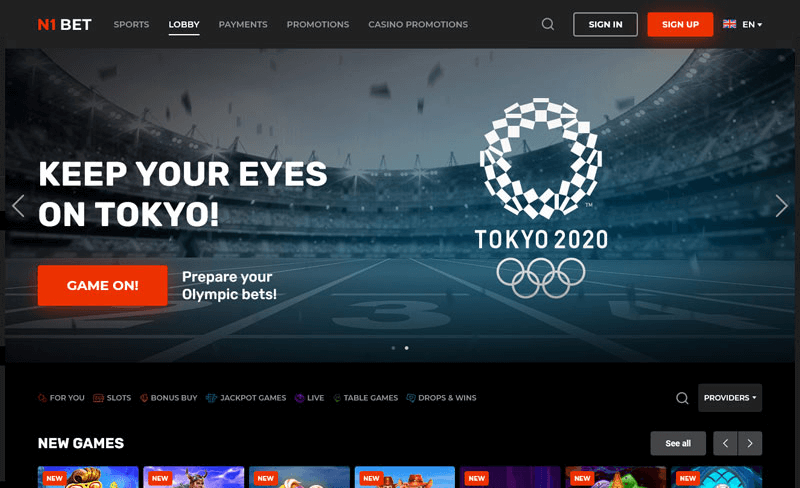Click the New Games section heading
The height and width of the screenshot is (488, 800).
pyautogui.click(x=81, y=443)
